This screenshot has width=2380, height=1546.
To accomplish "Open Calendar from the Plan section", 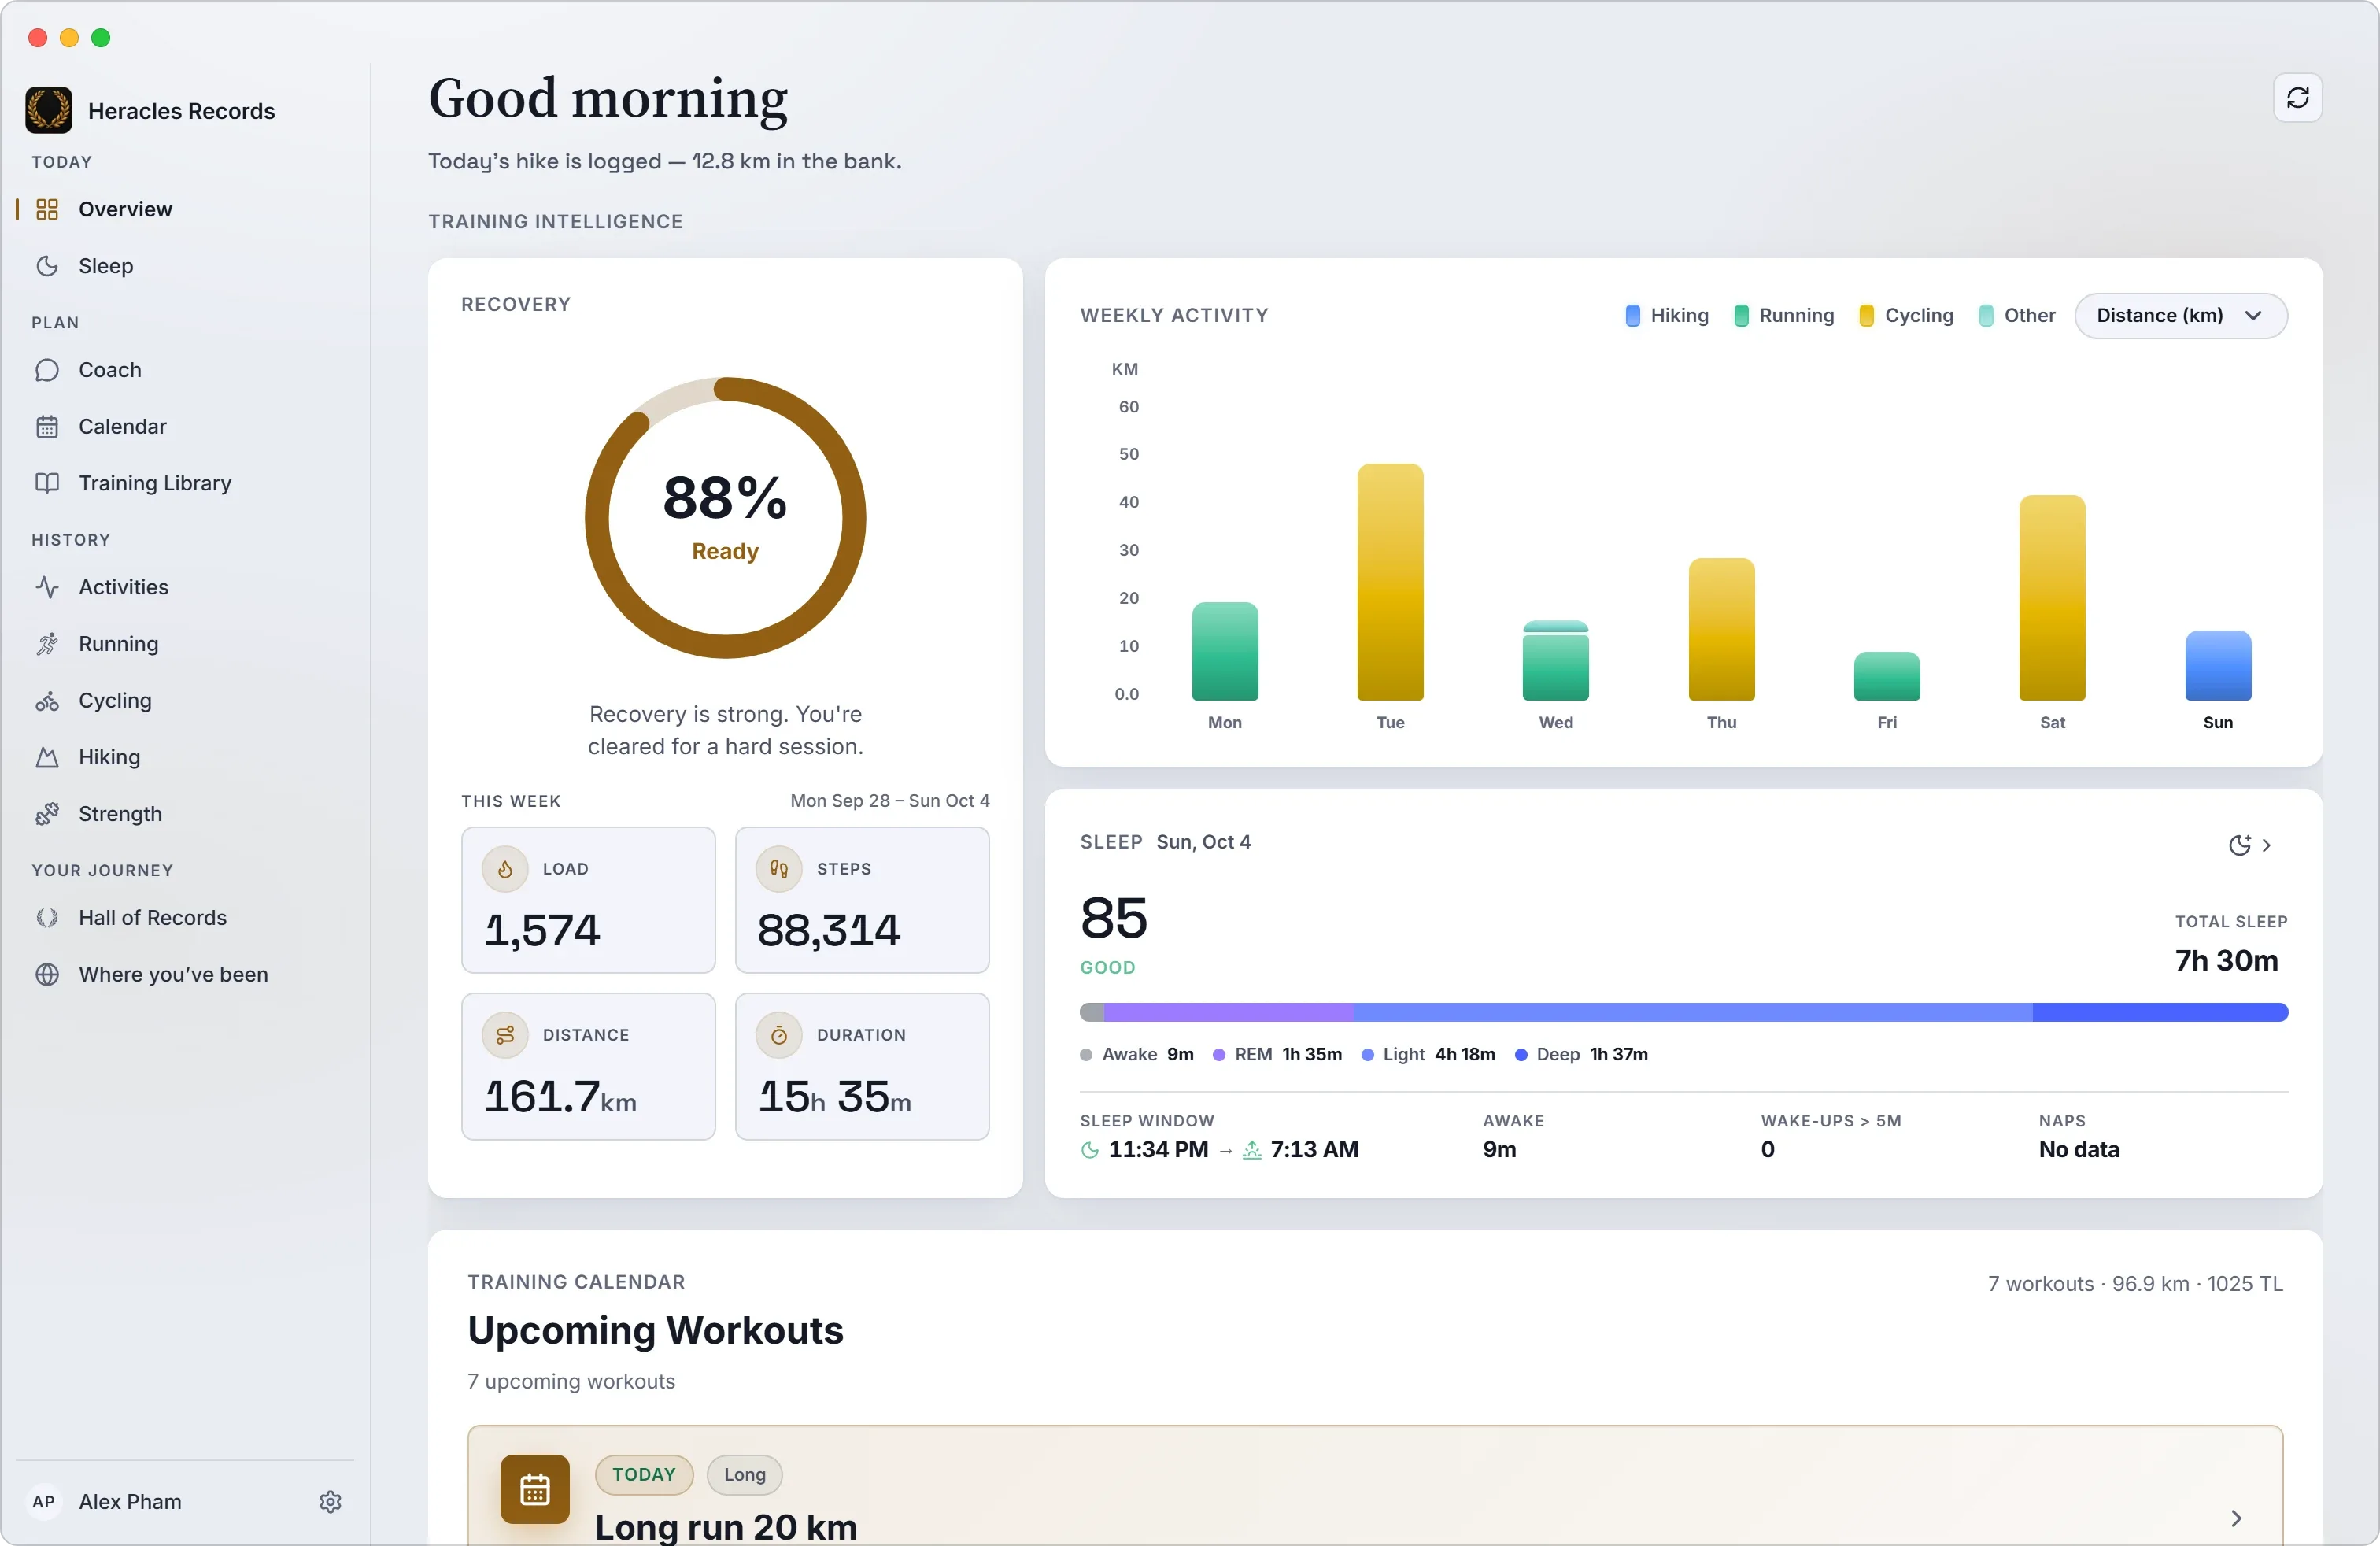I will coord(186,427).
